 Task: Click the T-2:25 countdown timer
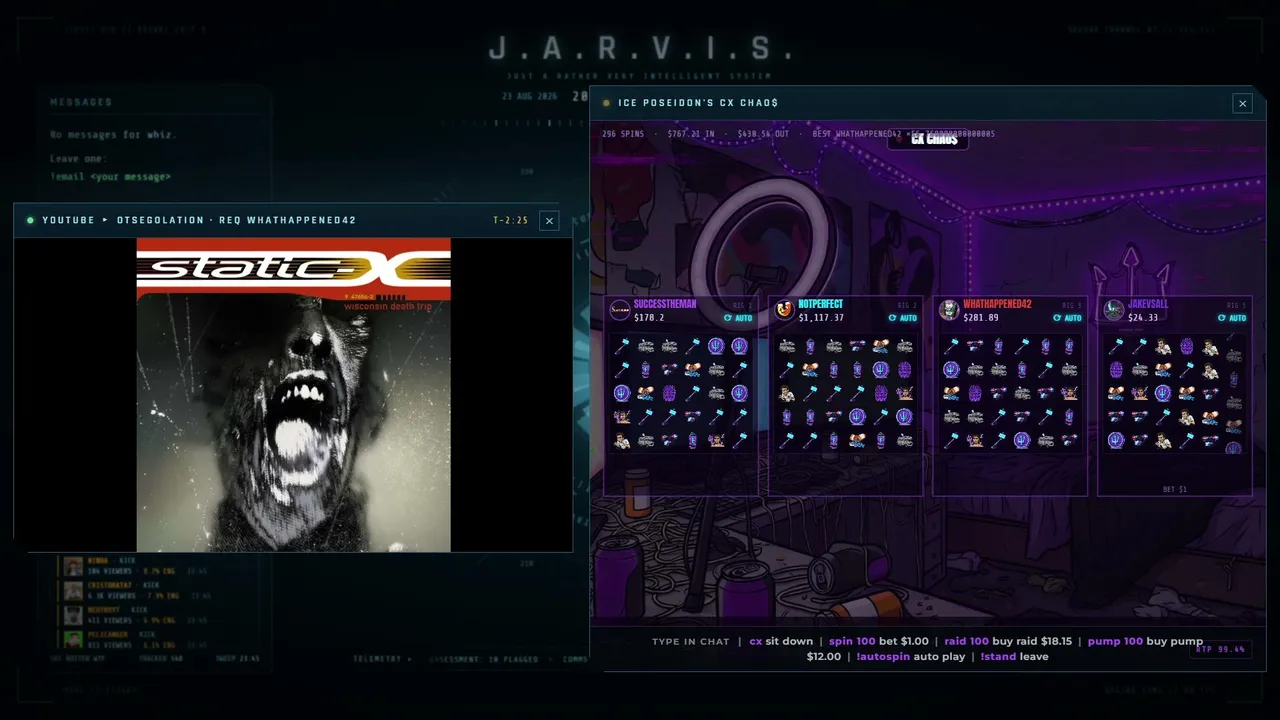click(x=510, y=221)
